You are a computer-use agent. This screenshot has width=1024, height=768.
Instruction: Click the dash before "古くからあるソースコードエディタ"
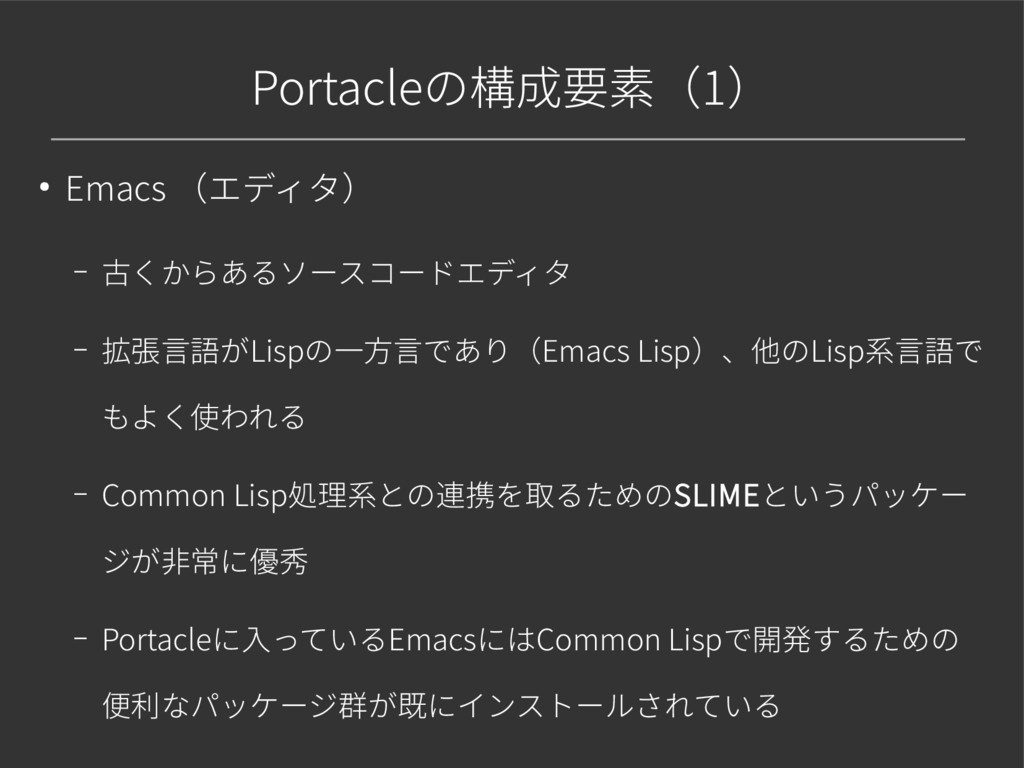(x=80, y=270)
